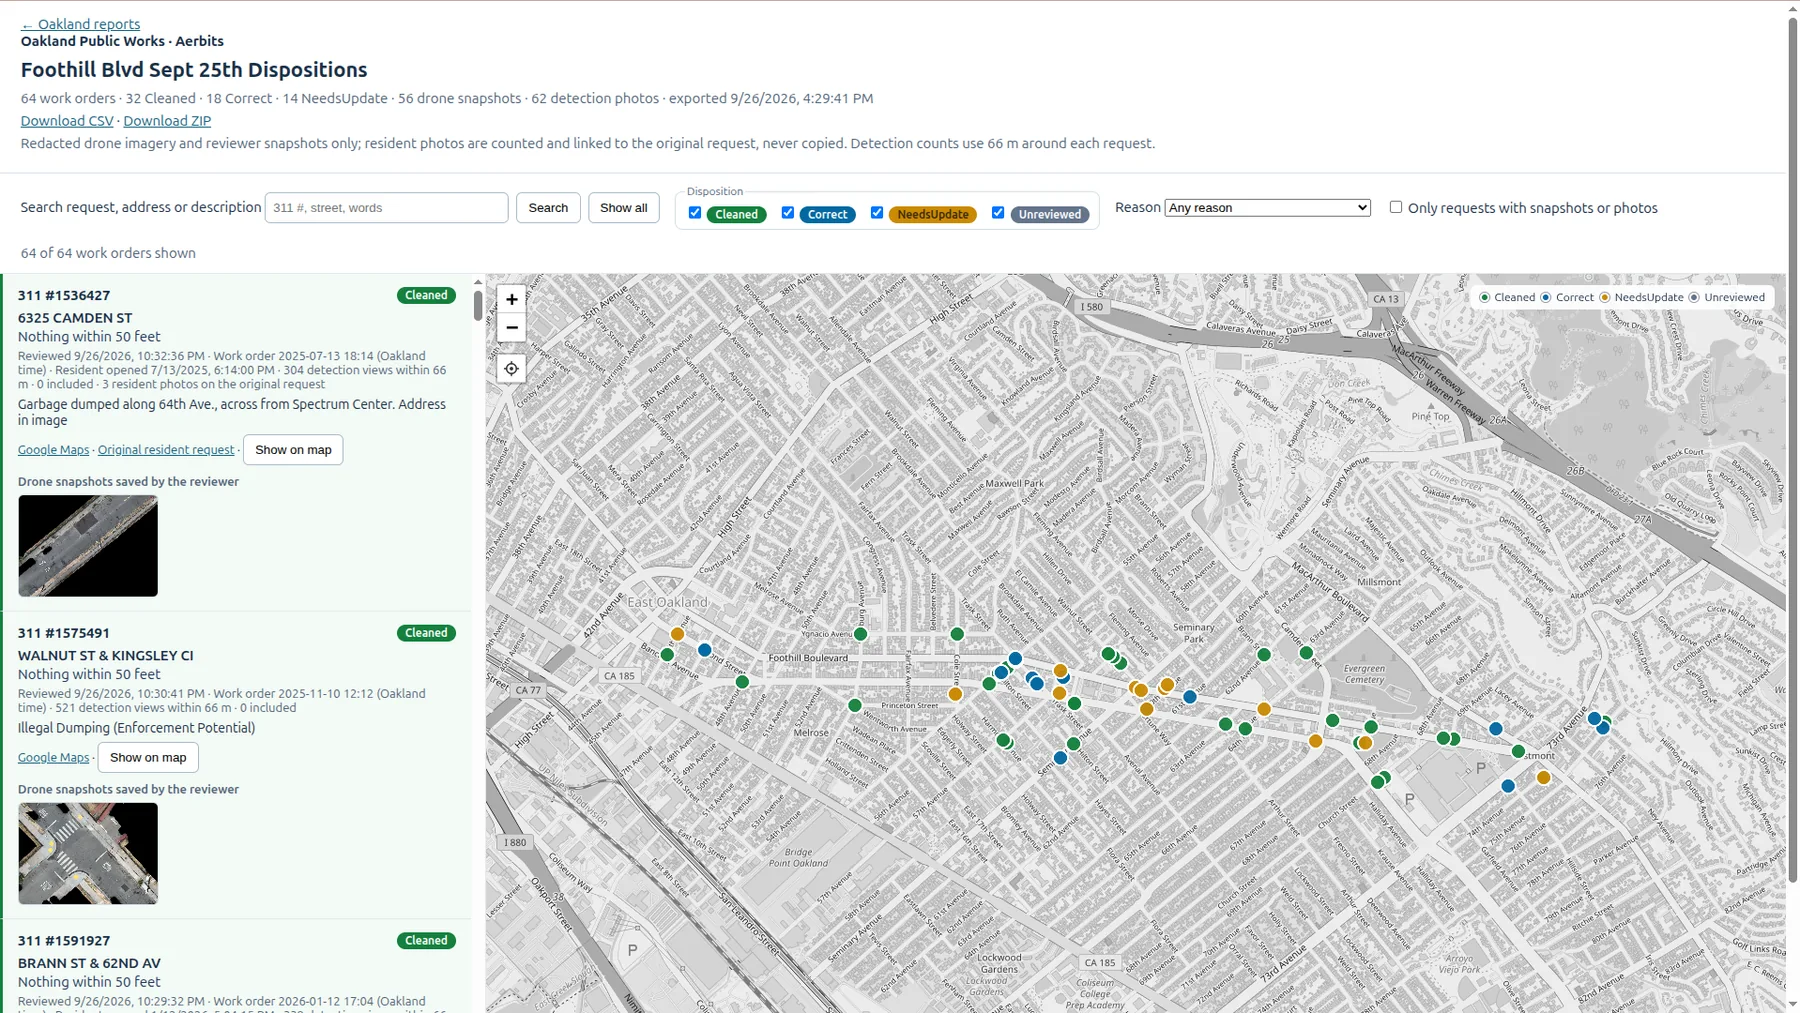Toggle the NeedsUpdate disposition checkbox
1800x1013 pixels.
877,213
